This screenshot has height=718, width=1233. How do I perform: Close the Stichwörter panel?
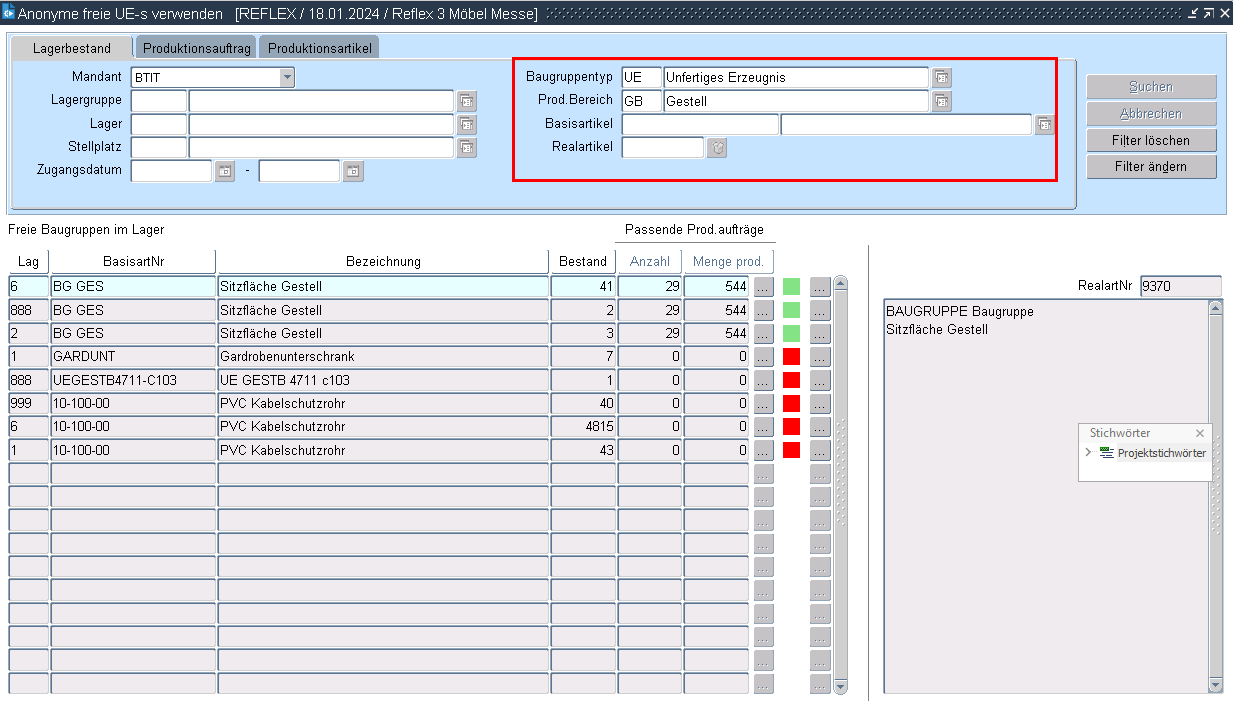[1200, 434]
